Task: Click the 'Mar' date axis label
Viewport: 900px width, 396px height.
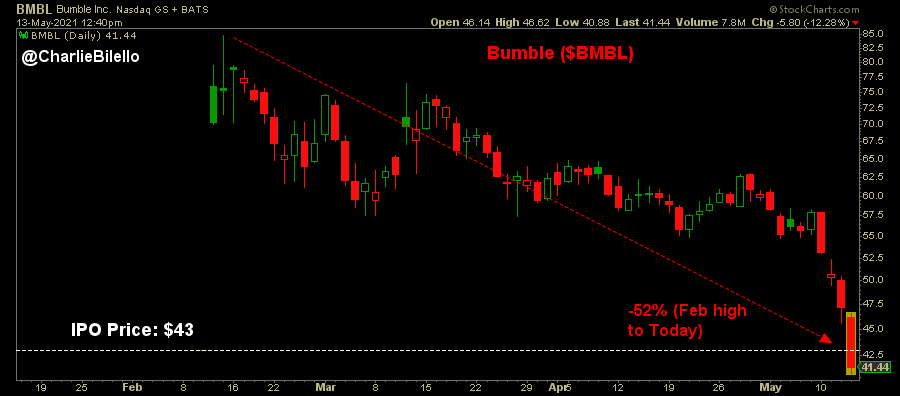Action: [x=324, y=387]
